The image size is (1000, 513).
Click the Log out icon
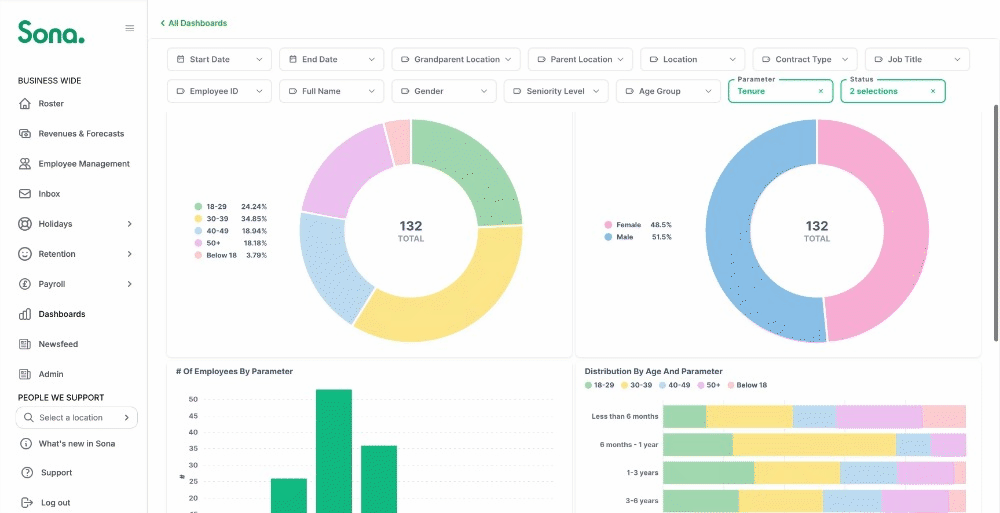27,502
